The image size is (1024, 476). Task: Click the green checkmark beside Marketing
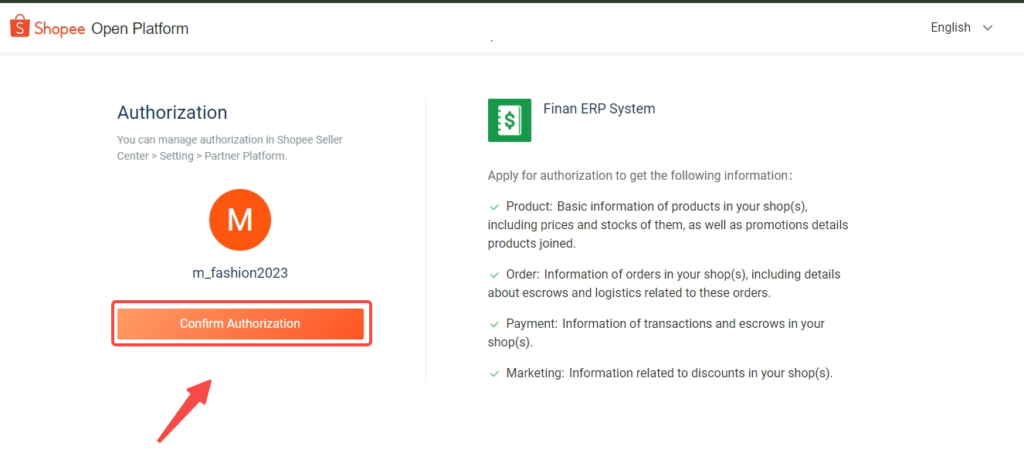point(494,374)
